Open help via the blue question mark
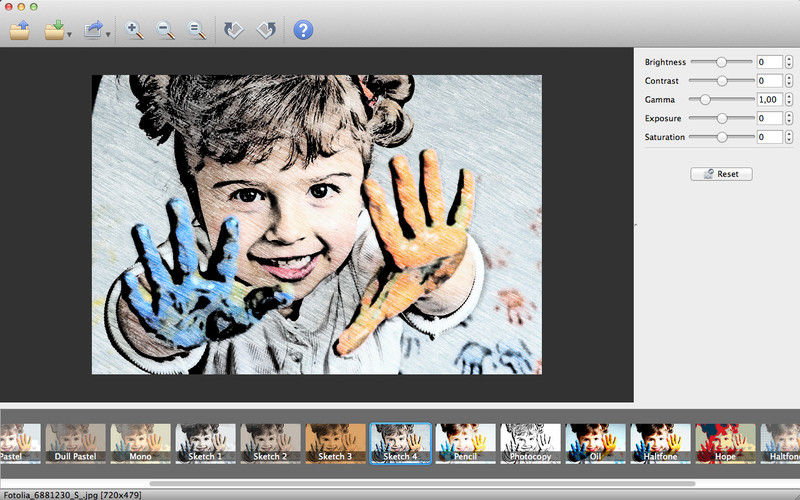The image size is (800, 500). (x=303, y=30)
